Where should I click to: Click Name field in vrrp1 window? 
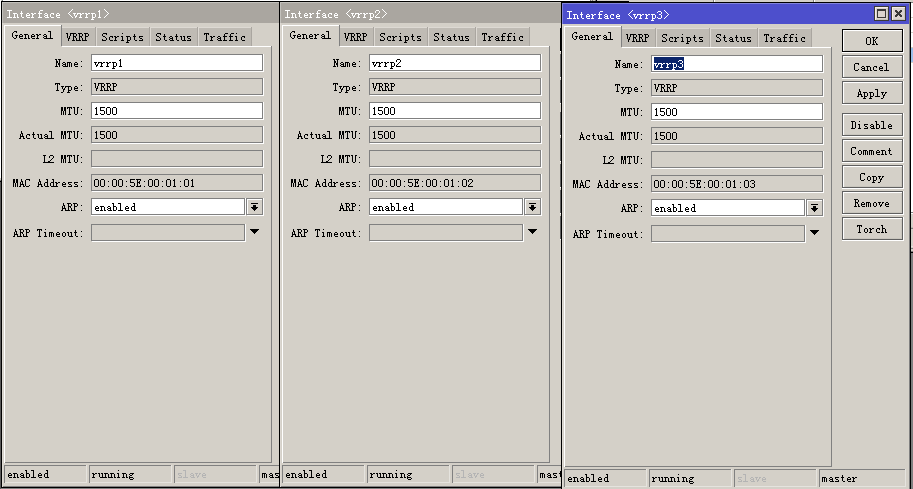click(177, 63)
